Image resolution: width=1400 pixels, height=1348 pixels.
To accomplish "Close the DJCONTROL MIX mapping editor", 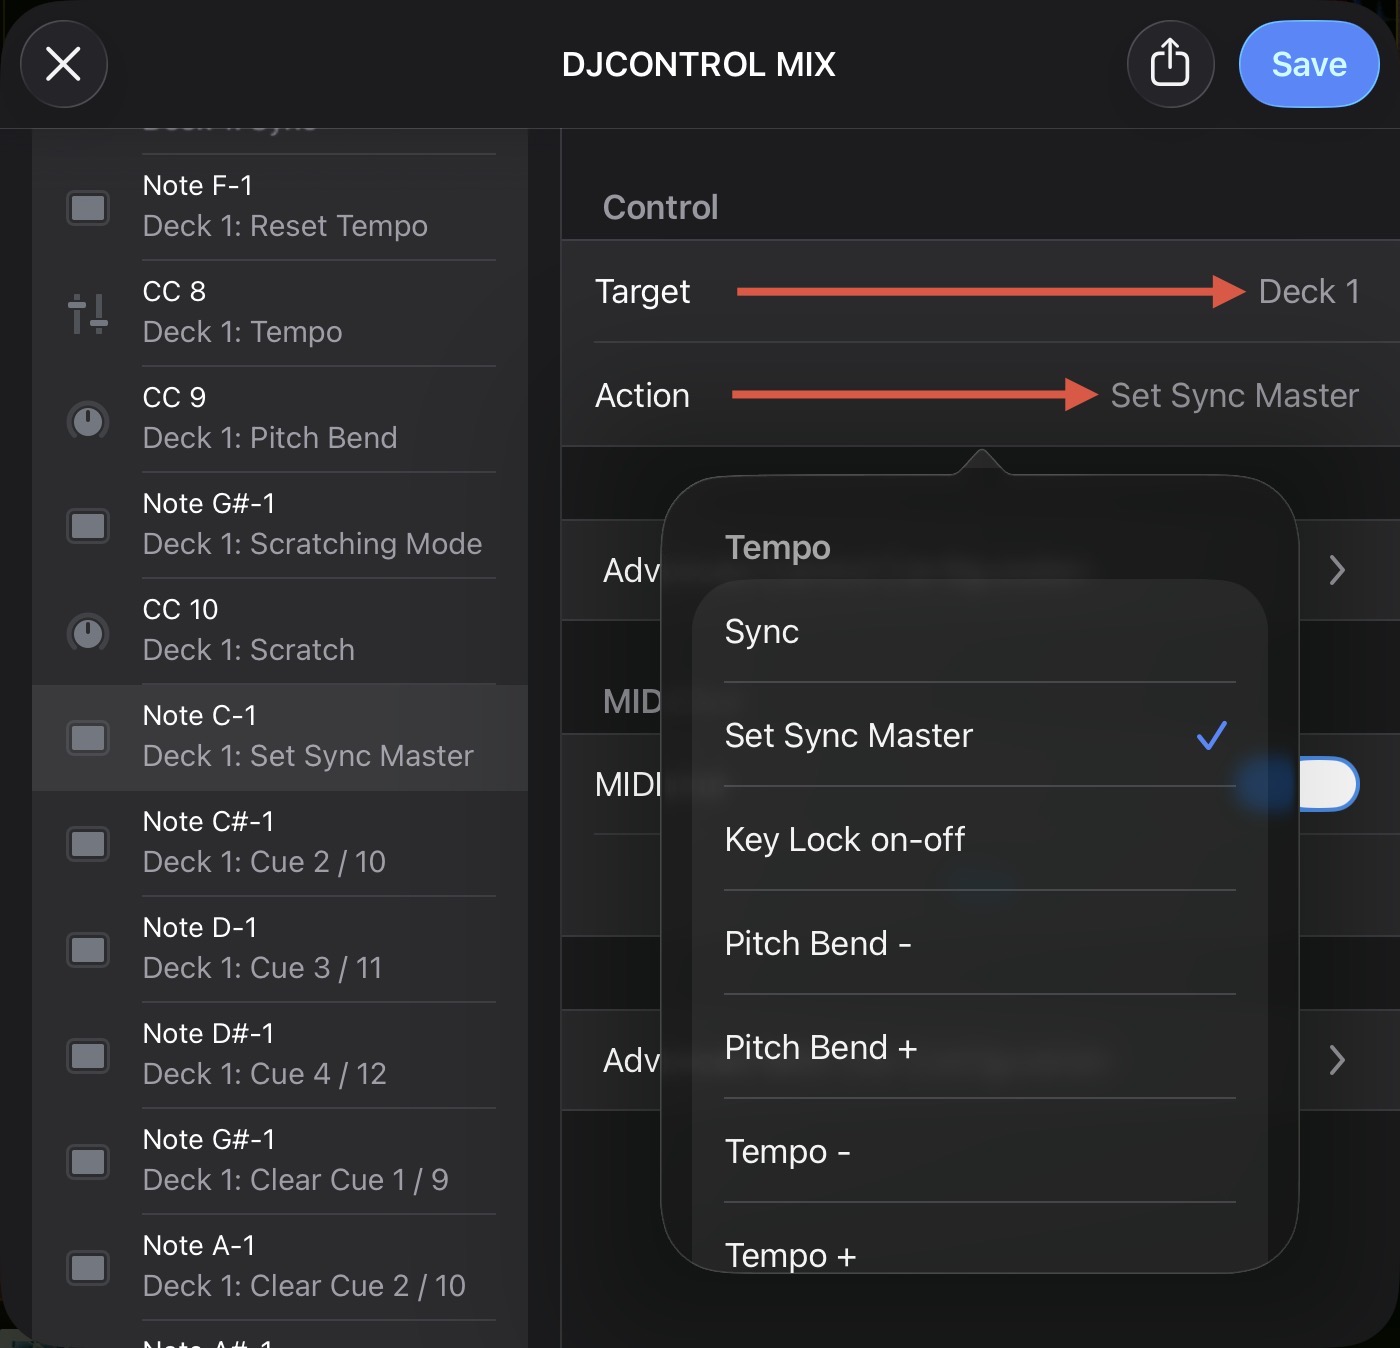I will [x=64, y=64].
